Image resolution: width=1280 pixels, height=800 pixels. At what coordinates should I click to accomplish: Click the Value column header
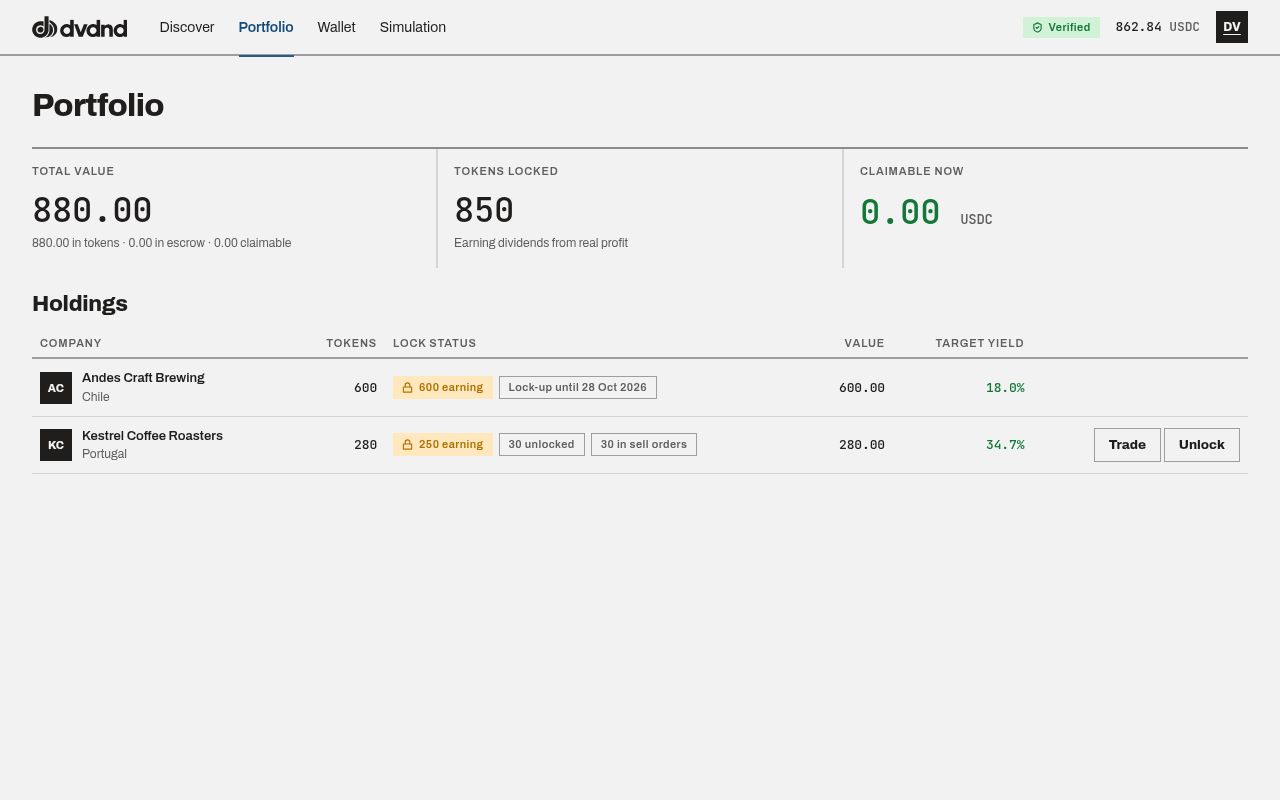864,343
